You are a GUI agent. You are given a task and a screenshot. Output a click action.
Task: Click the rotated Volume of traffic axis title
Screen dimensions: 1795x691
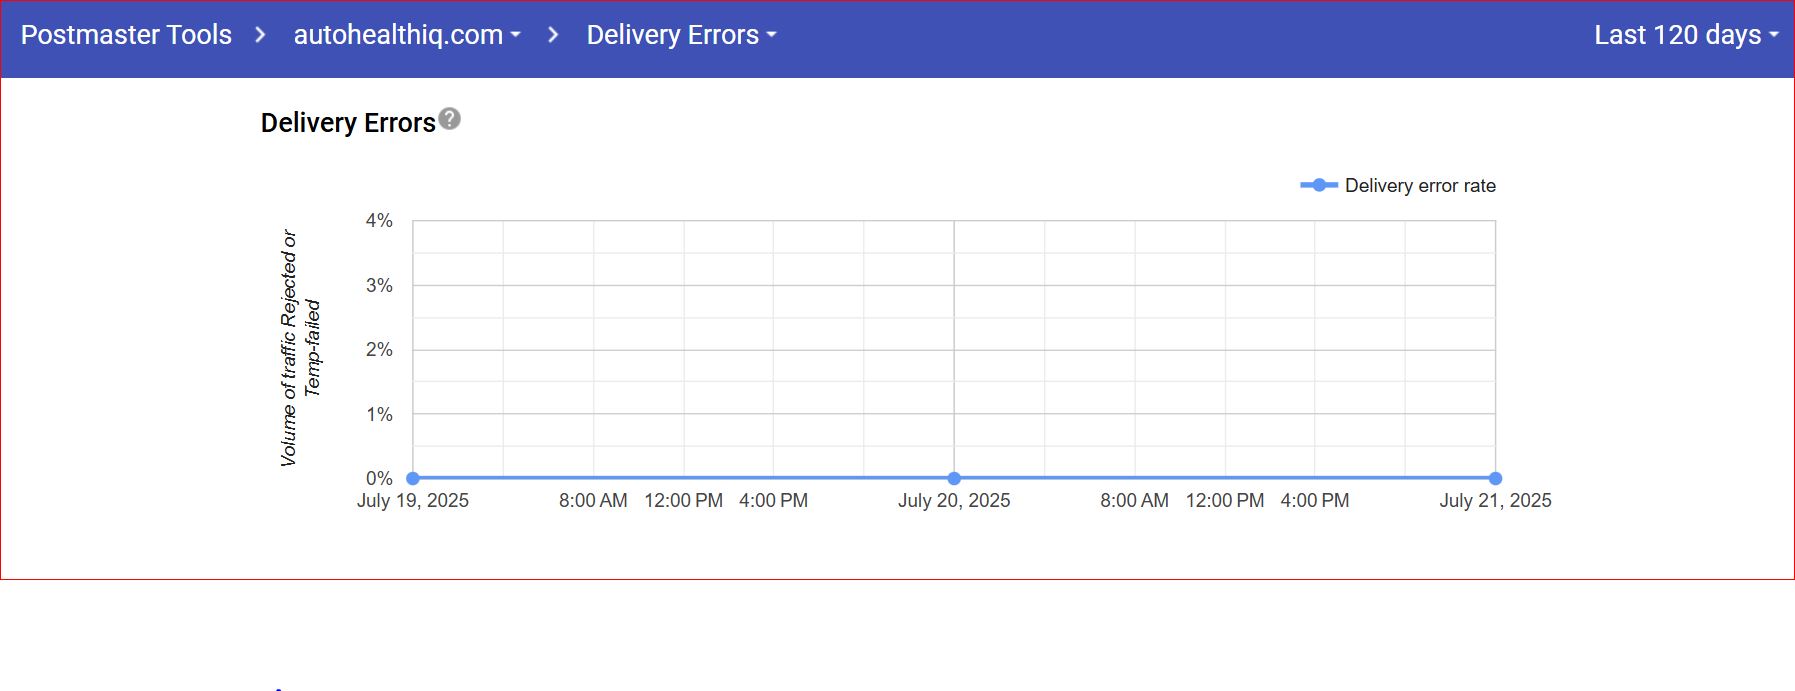pos(299,348)
